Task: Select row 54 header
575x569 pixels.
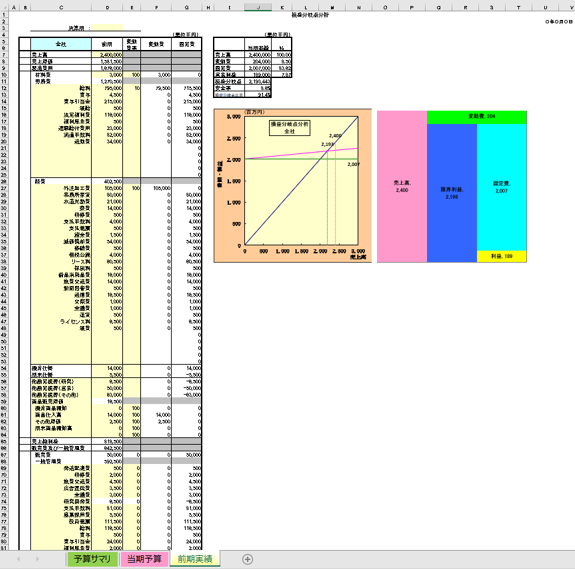Action: pyautogui.click(x=4, y=368)
